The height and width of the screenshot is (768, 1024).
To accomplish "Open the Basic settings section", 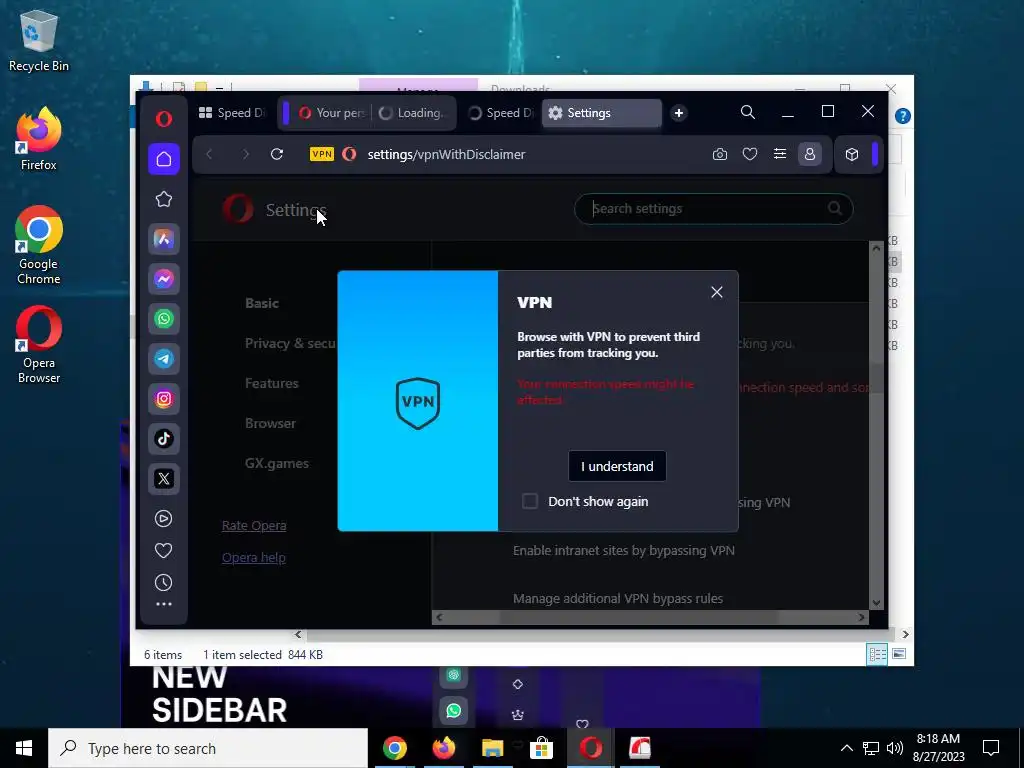I will [262, 303].
